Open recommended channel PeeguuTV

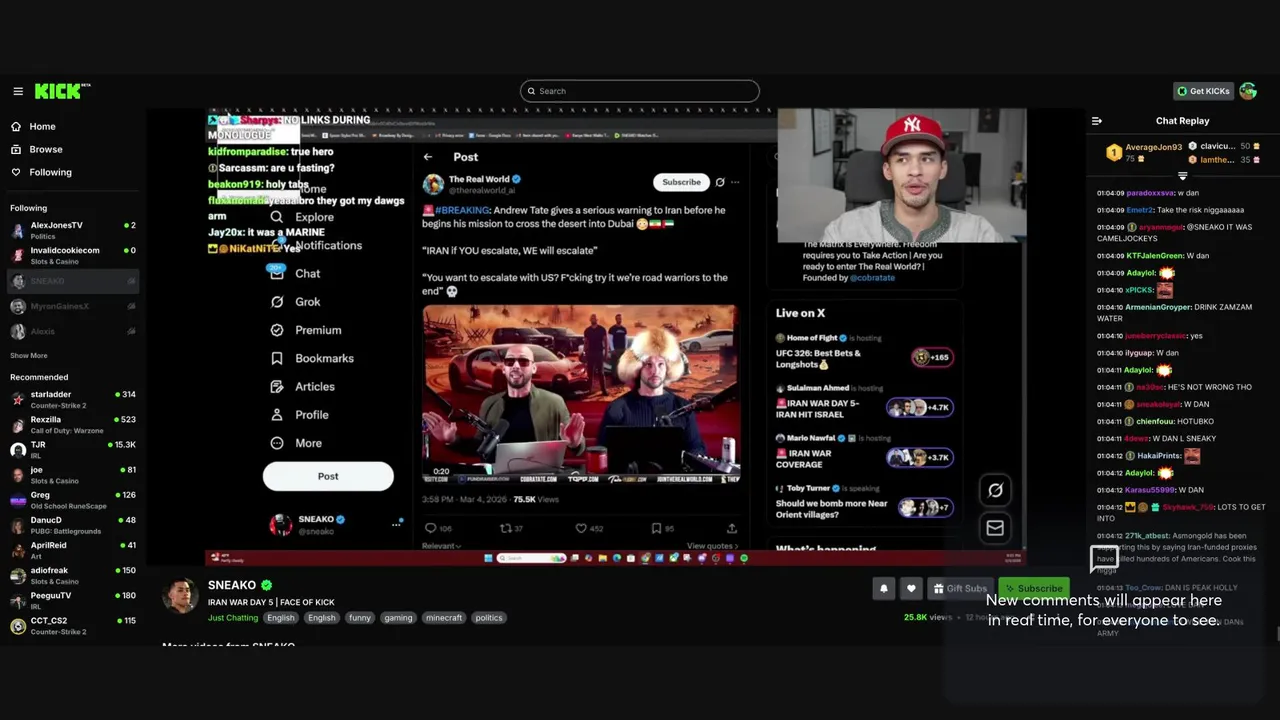click(x=72, y=600)
